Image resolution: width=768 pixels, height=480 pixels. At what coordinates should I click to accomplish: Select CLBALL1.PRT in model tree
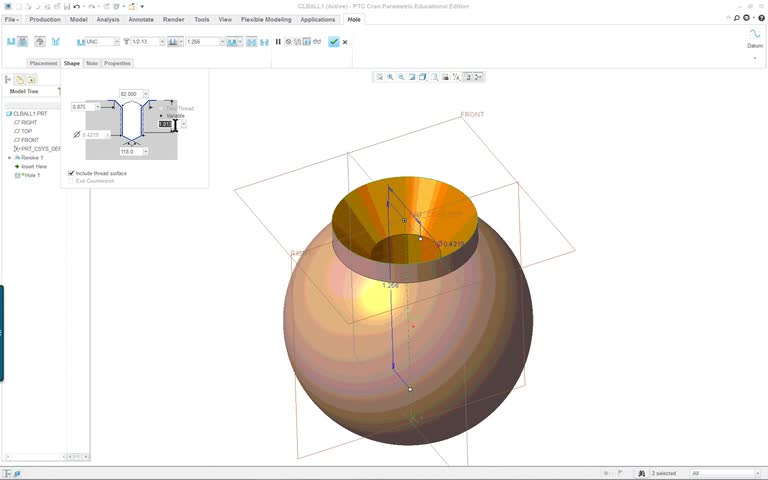click(30, 113)
